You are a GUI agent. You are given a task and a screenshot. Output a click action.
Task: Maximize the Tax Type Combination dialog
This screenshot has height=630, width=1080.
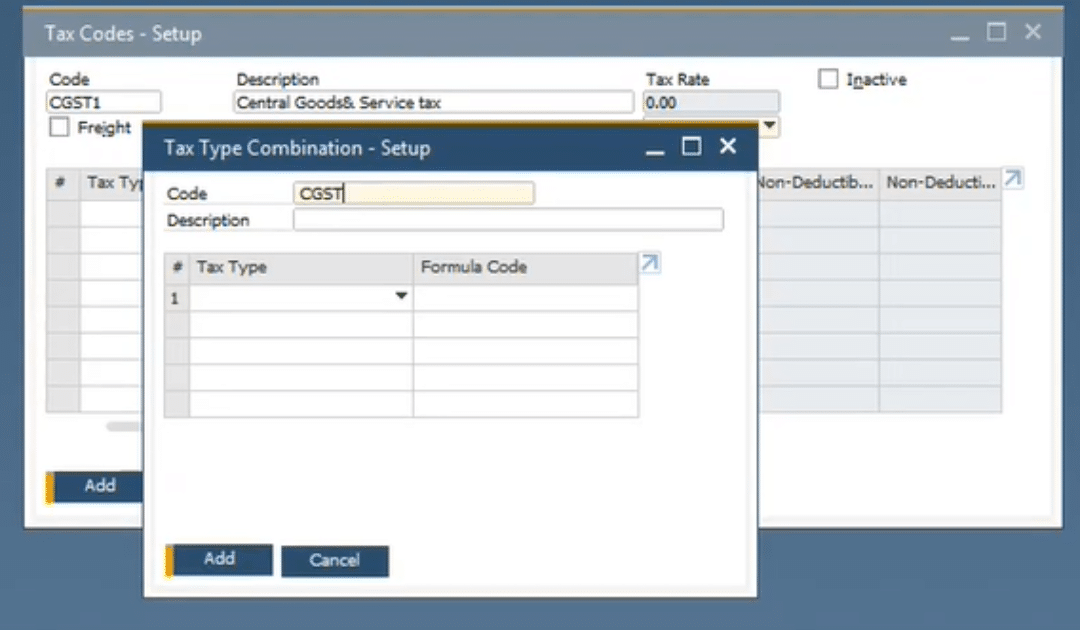691,146
